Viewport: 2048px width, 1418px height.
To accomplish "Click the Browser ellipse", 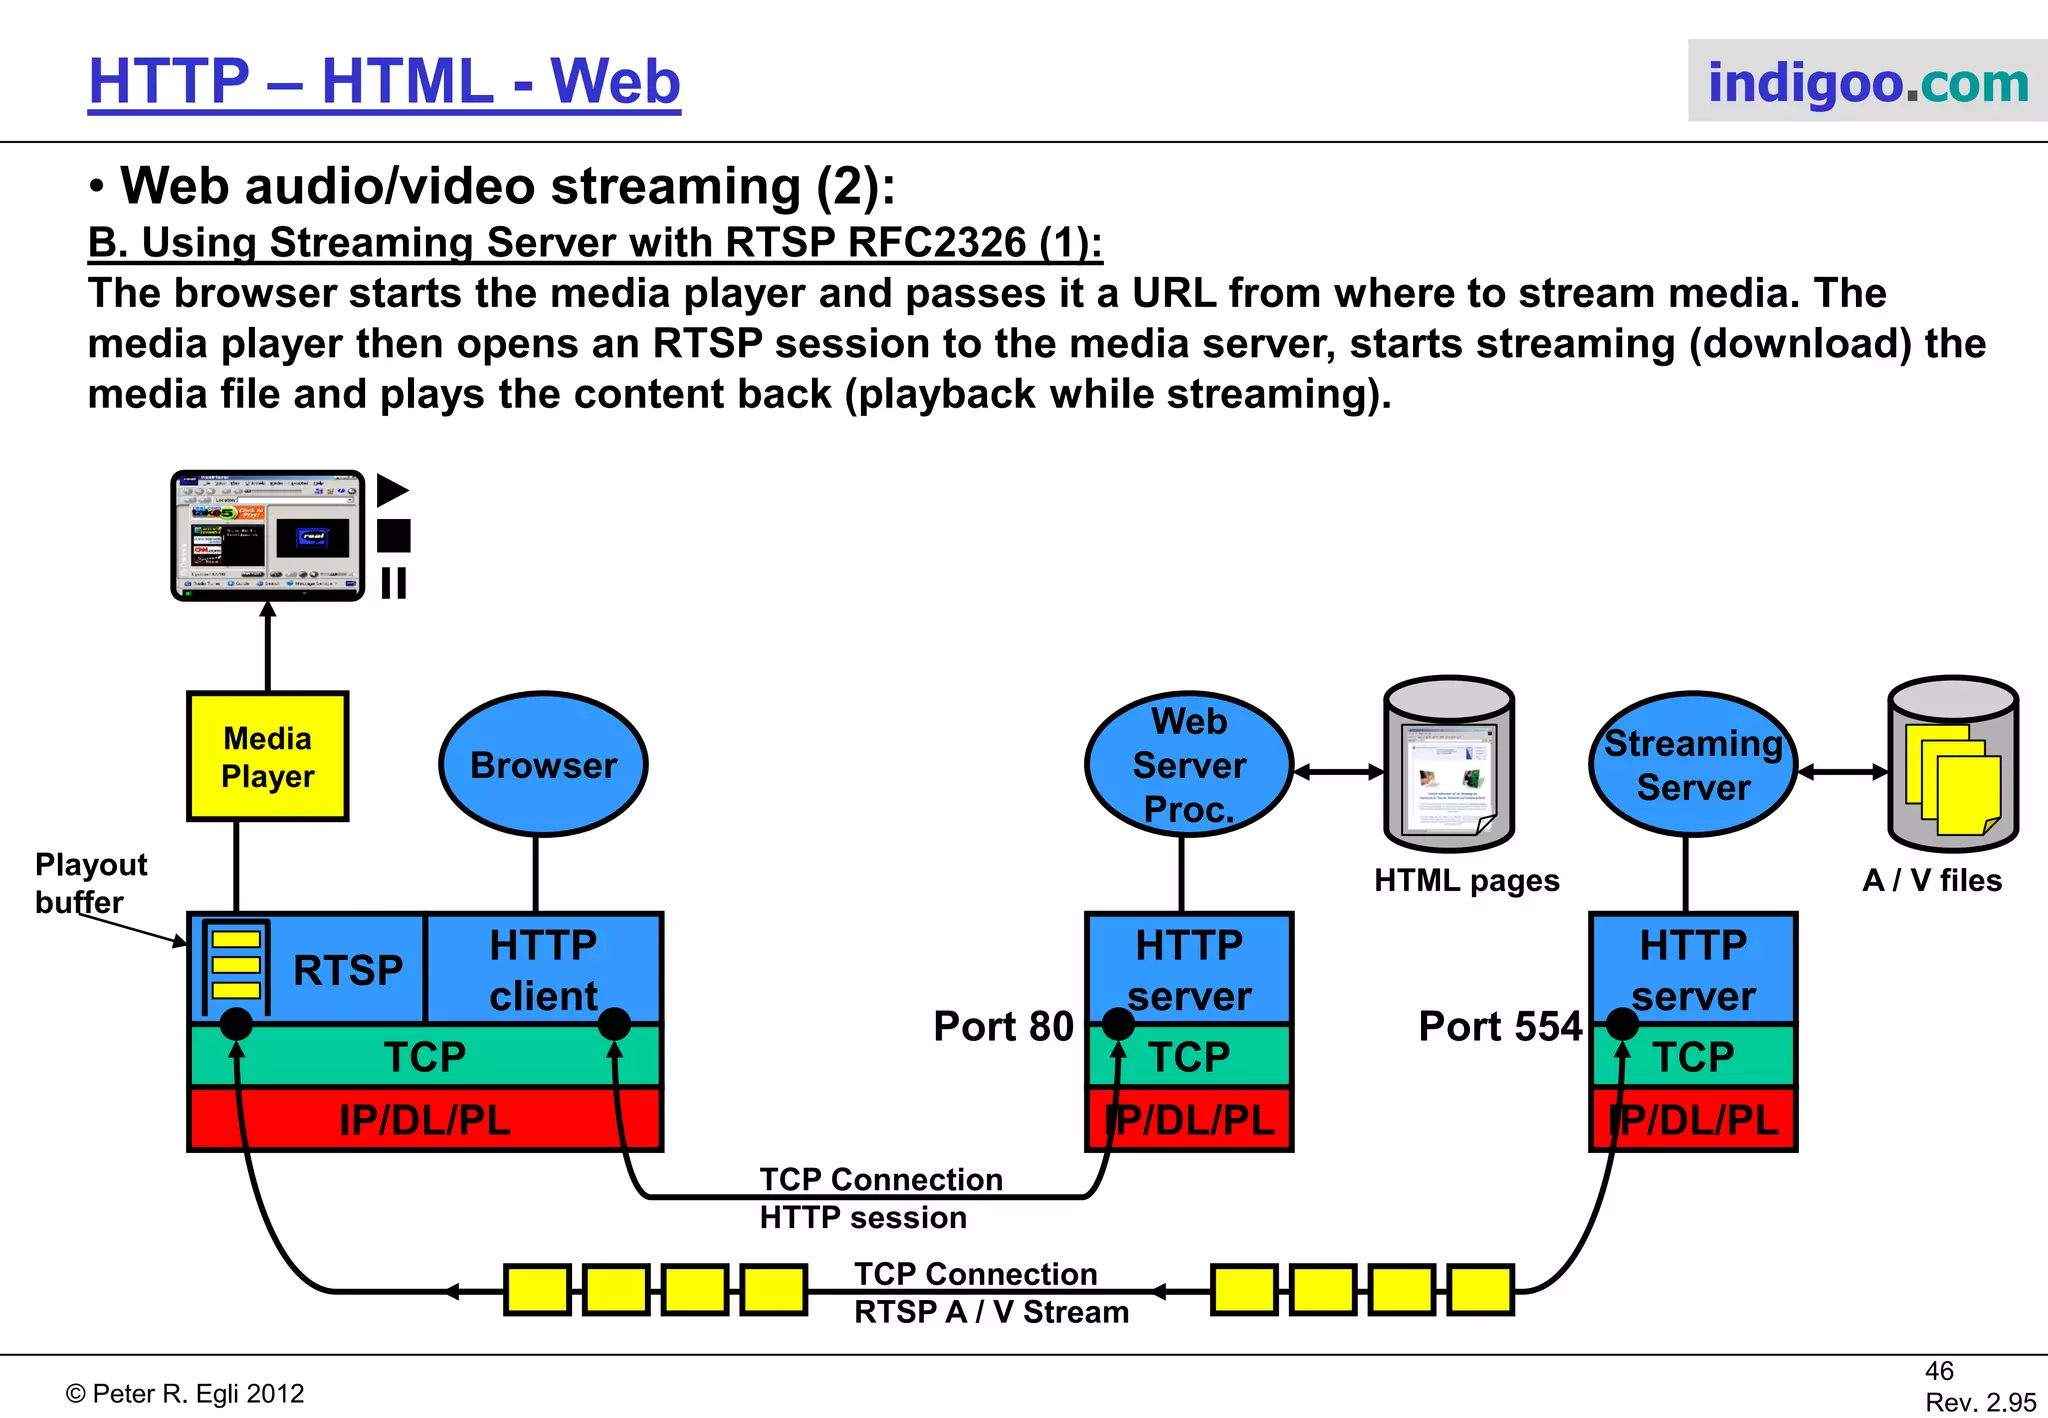I will [543, 765].
